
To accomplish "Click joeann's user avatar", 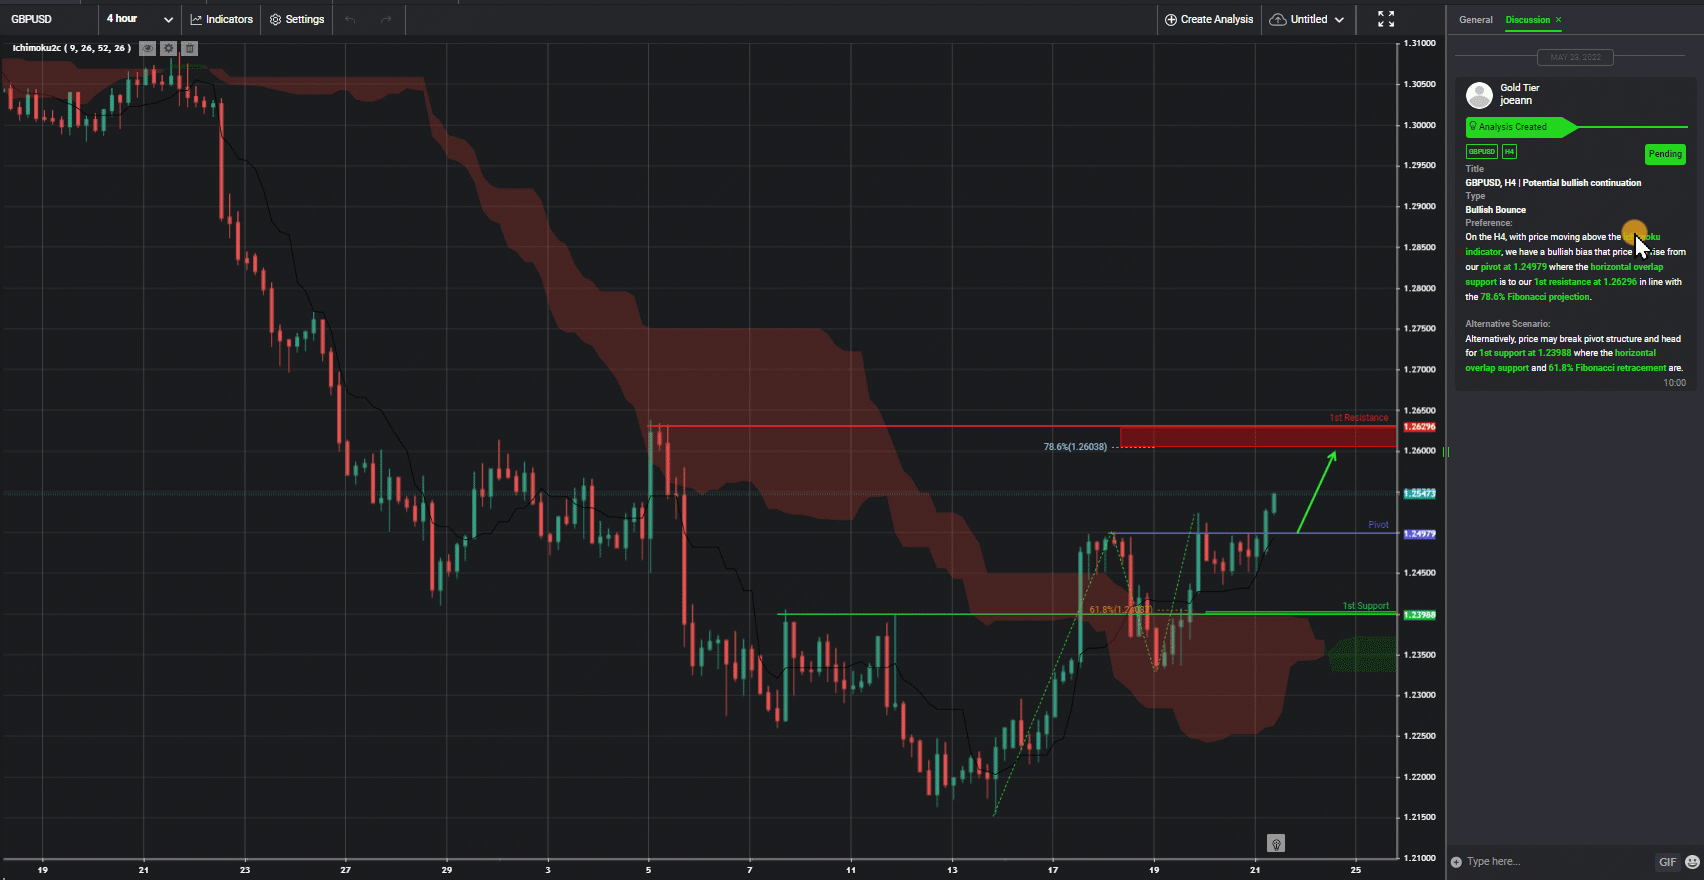I will (1479, 95).
